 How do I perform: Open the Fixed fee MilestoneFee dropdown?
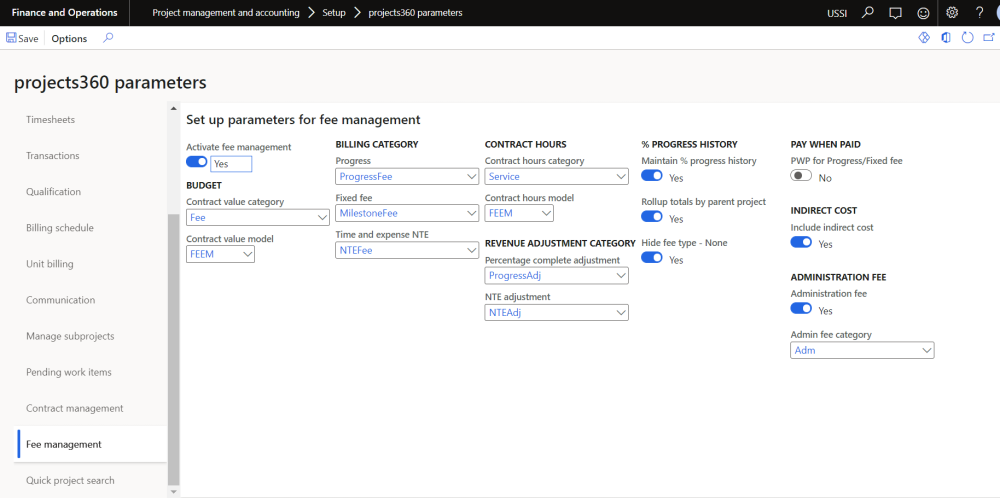[x=471, y=213]
